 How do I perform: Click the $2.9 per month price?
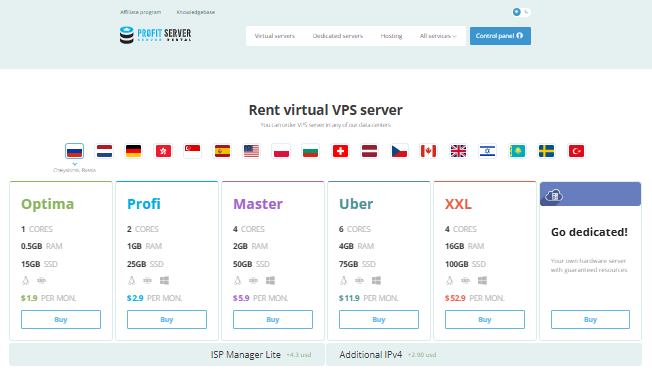click(155, 298)
